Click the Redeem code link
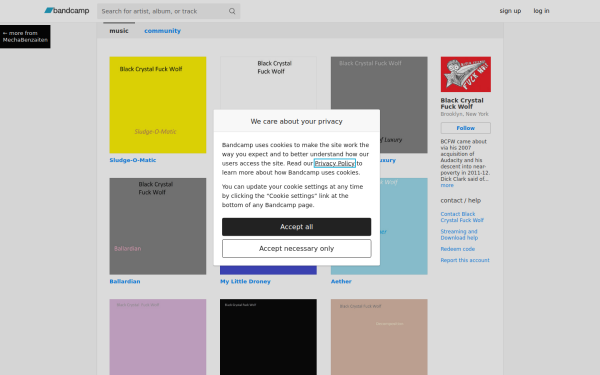The width and height of the screenshot is (600, 375). point(458,249)
